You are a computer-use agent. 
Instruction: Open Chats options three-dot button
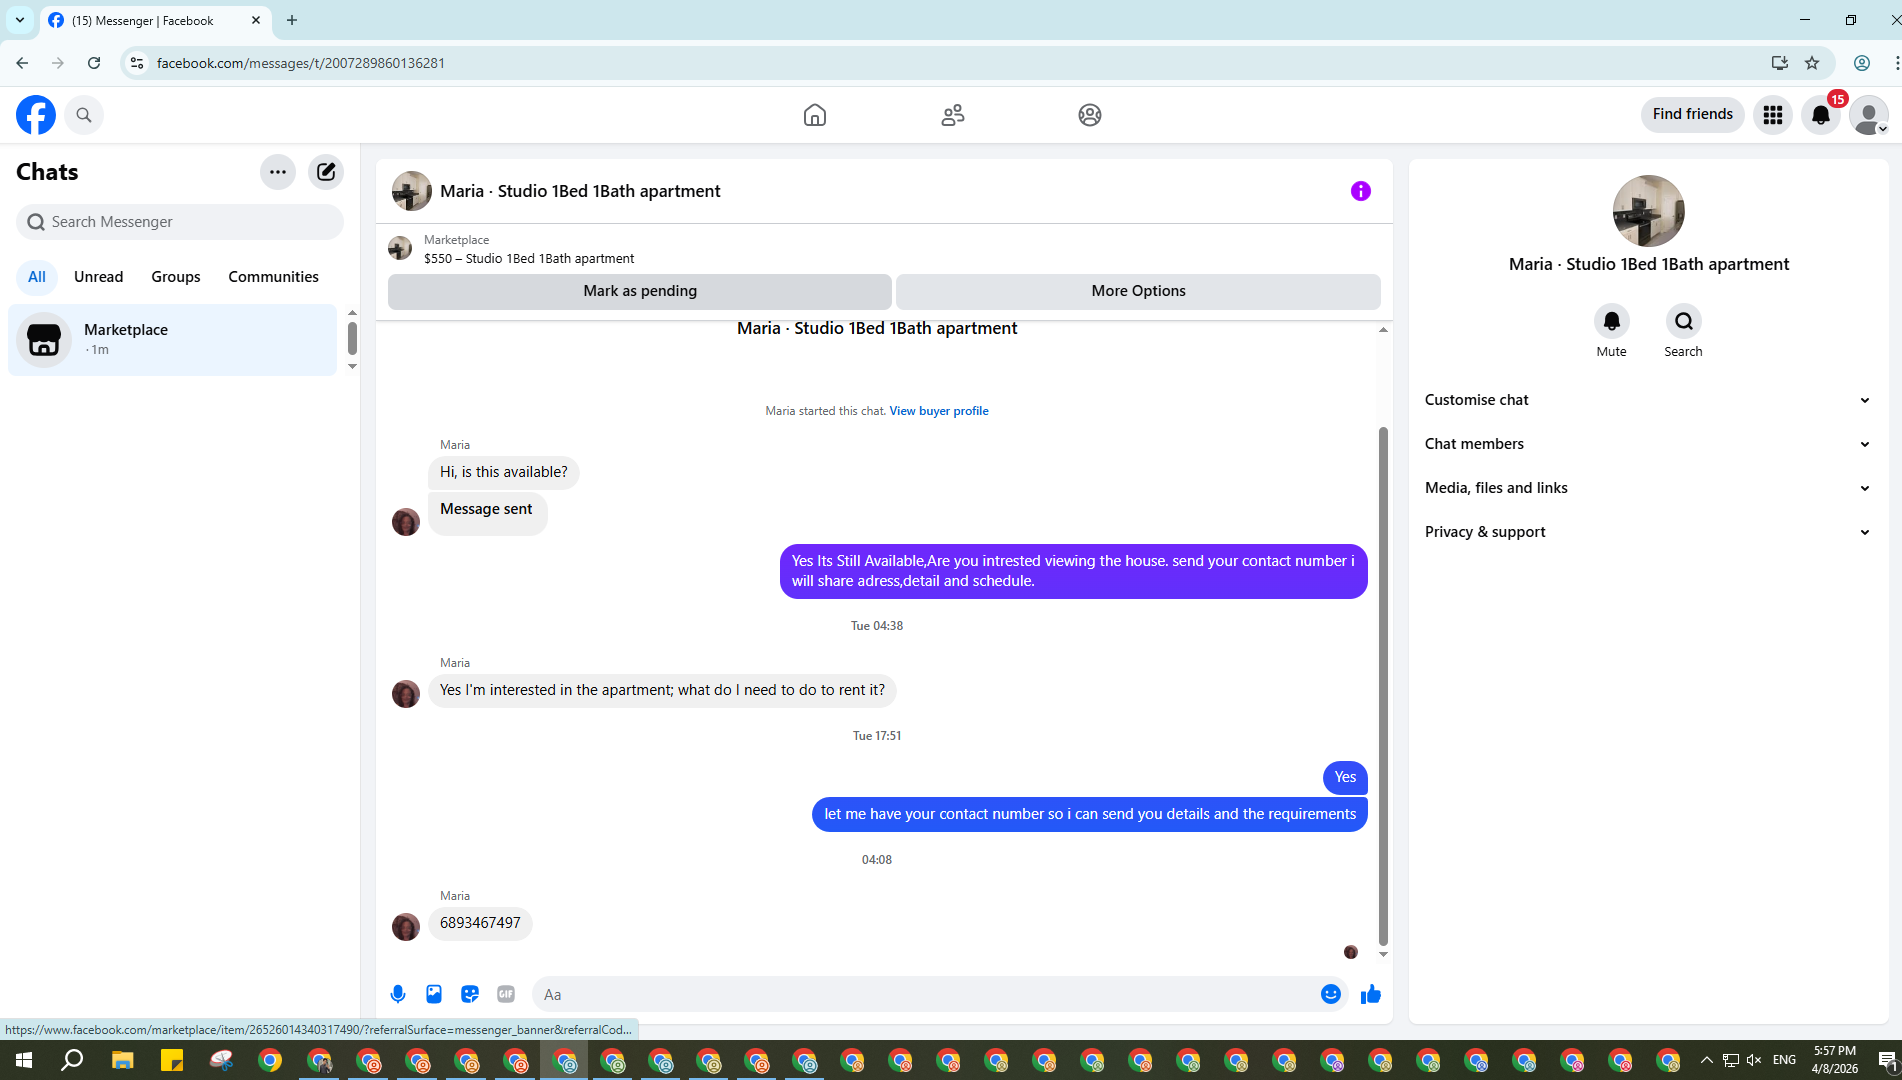pos(278,172)
